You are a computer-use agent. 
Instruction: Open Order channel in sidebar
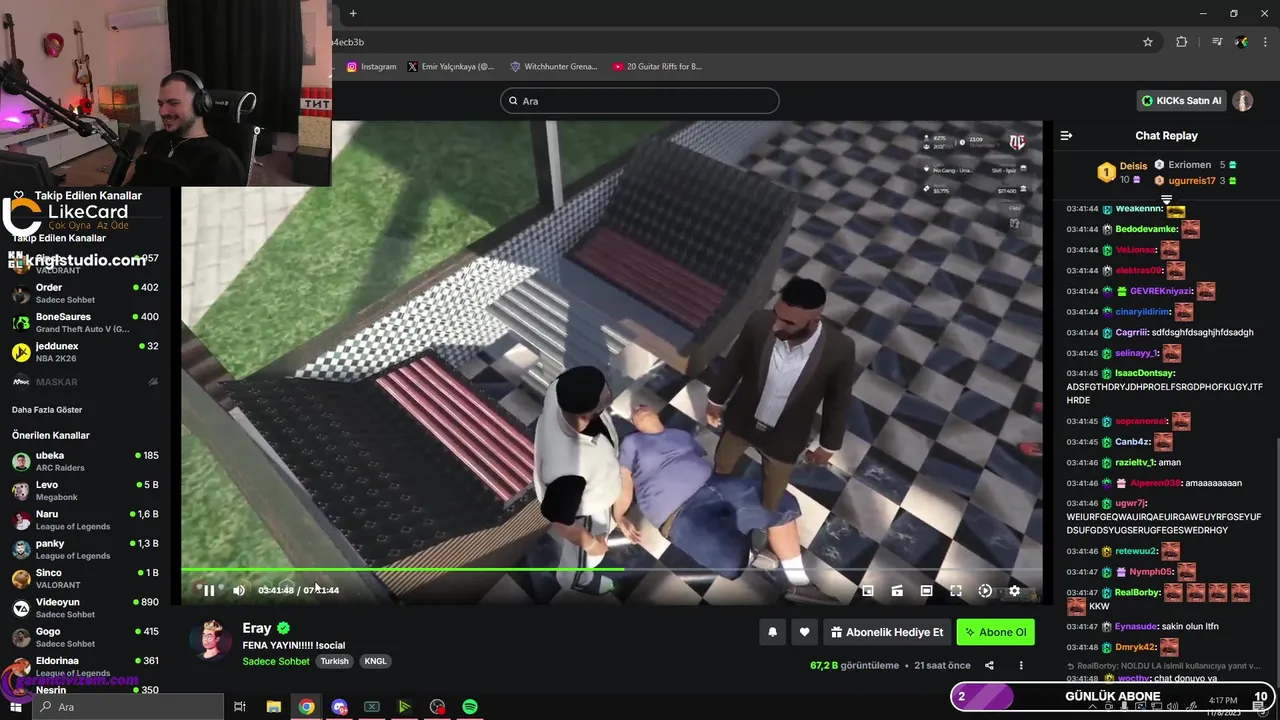click(85, 293)
